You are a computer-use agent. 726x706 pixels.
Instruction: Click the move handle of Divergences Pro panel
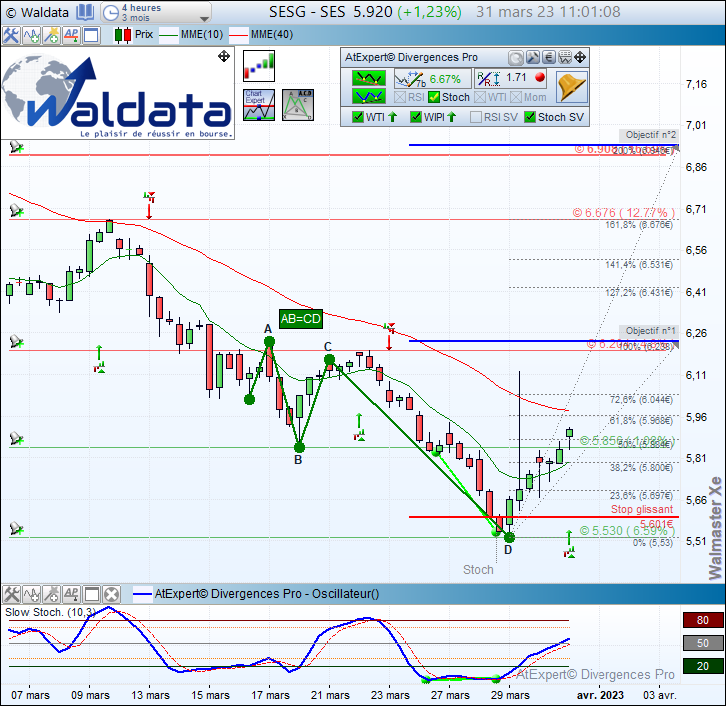(x=580, y=57)
